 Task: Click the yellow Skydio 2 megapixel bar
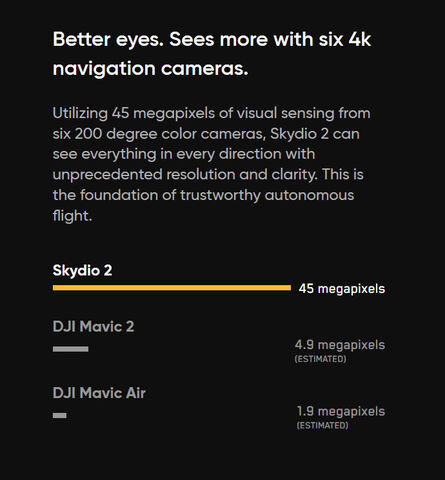click(172, 288)
